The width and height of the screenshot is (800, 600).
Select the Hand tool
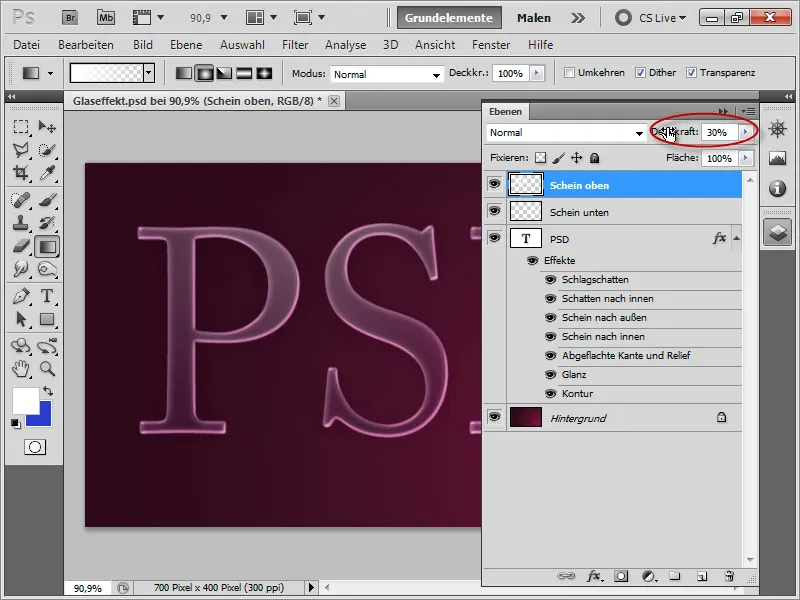tap(21, 368)
